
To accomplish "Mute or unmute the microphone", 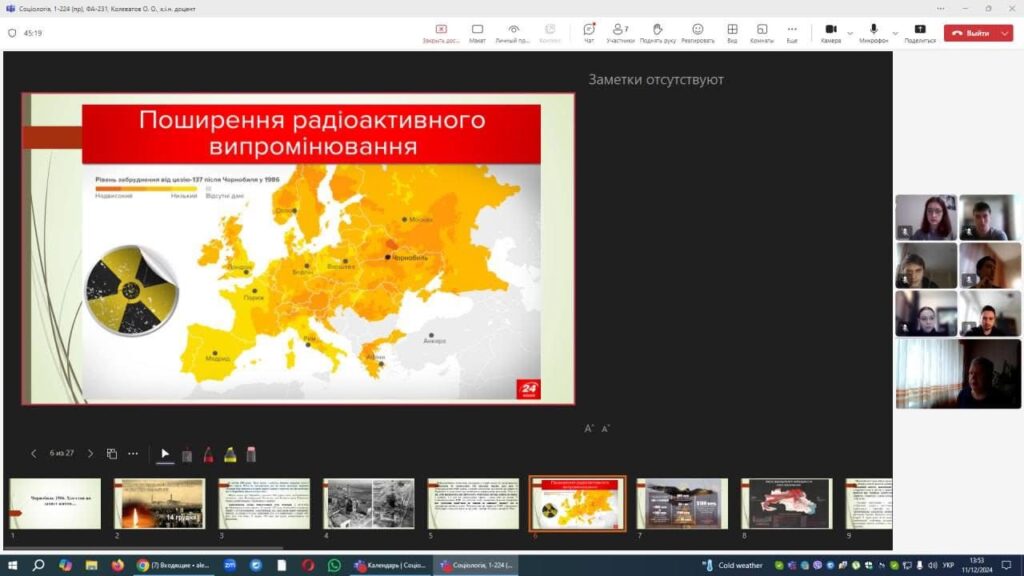I will (873, 32).
